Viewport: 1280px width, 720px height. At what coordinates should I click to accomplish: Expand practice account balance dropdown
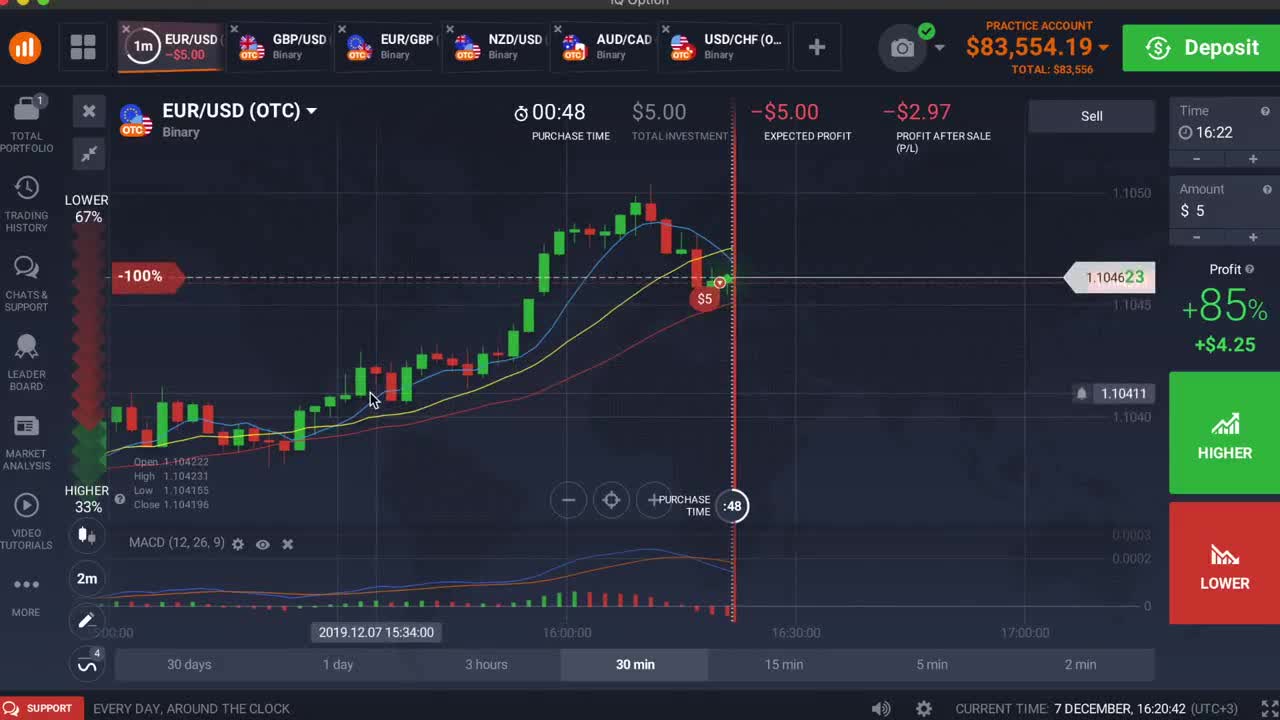1103,47
